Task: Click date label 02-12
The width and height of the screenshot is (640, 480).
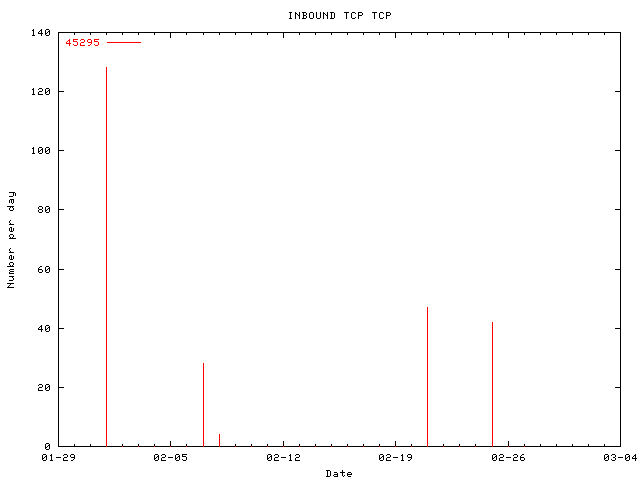Action: [x=283, y=458]
